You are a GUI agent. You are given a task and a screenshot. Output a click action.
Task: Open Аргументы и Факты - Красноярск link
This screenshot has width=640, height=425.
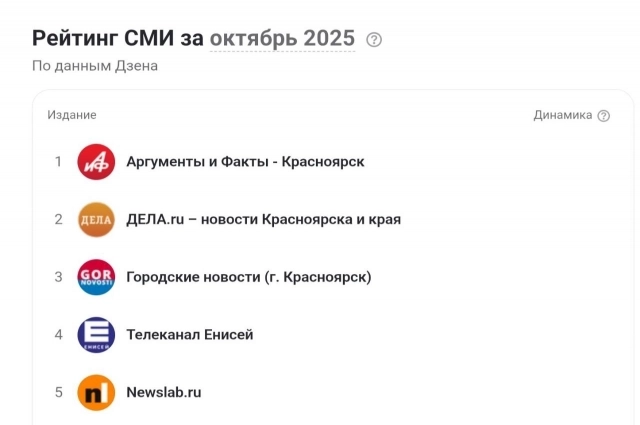pos(245,162)
